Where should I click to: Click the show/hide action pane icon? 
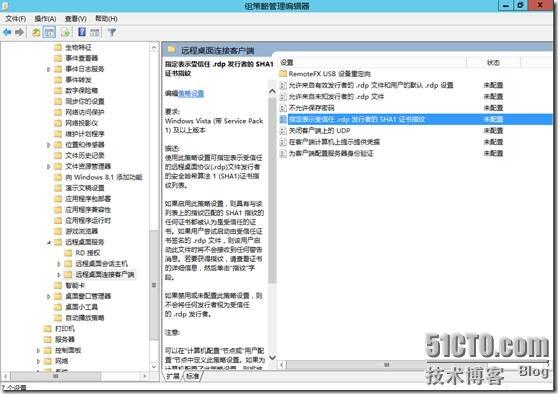(x=94, y=32)
